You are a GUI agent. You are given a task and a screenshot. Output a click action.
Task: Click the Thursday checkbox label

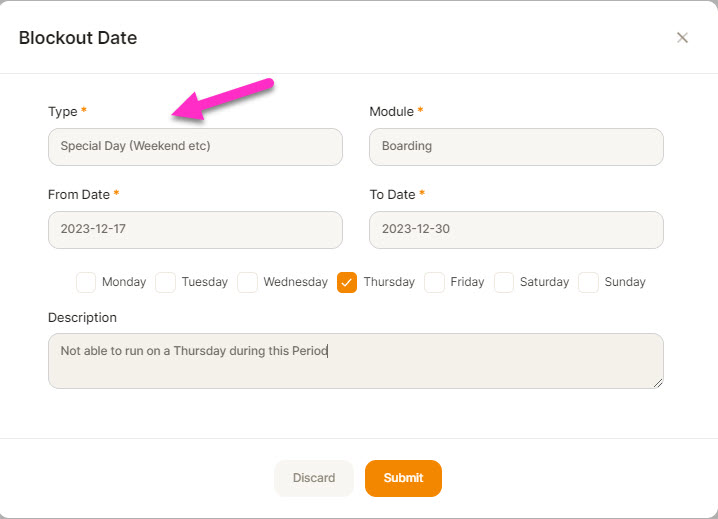[x=389, y=282]
